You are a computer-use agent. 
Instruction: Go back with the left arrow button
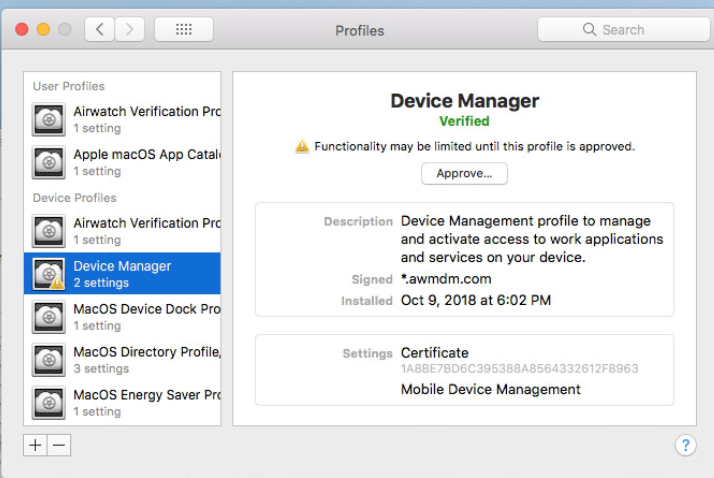pos(100,30)
